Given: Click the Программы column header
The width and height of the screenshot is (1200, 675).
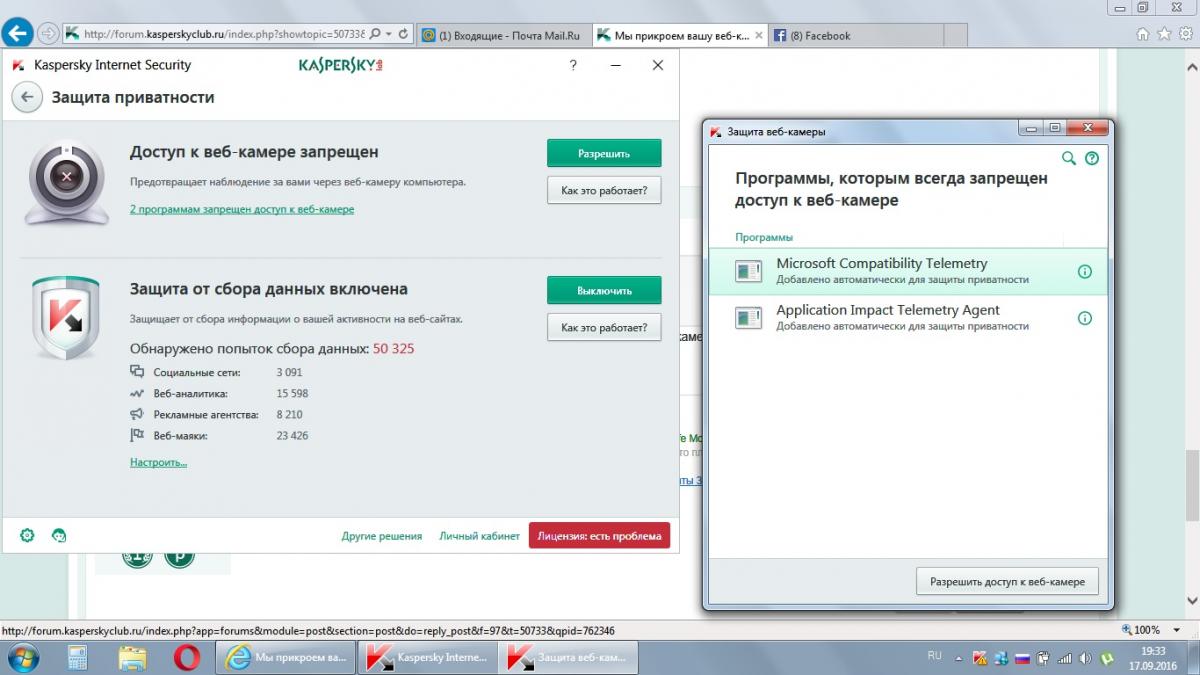Looking at the screenshot, I should coord(764,237).
